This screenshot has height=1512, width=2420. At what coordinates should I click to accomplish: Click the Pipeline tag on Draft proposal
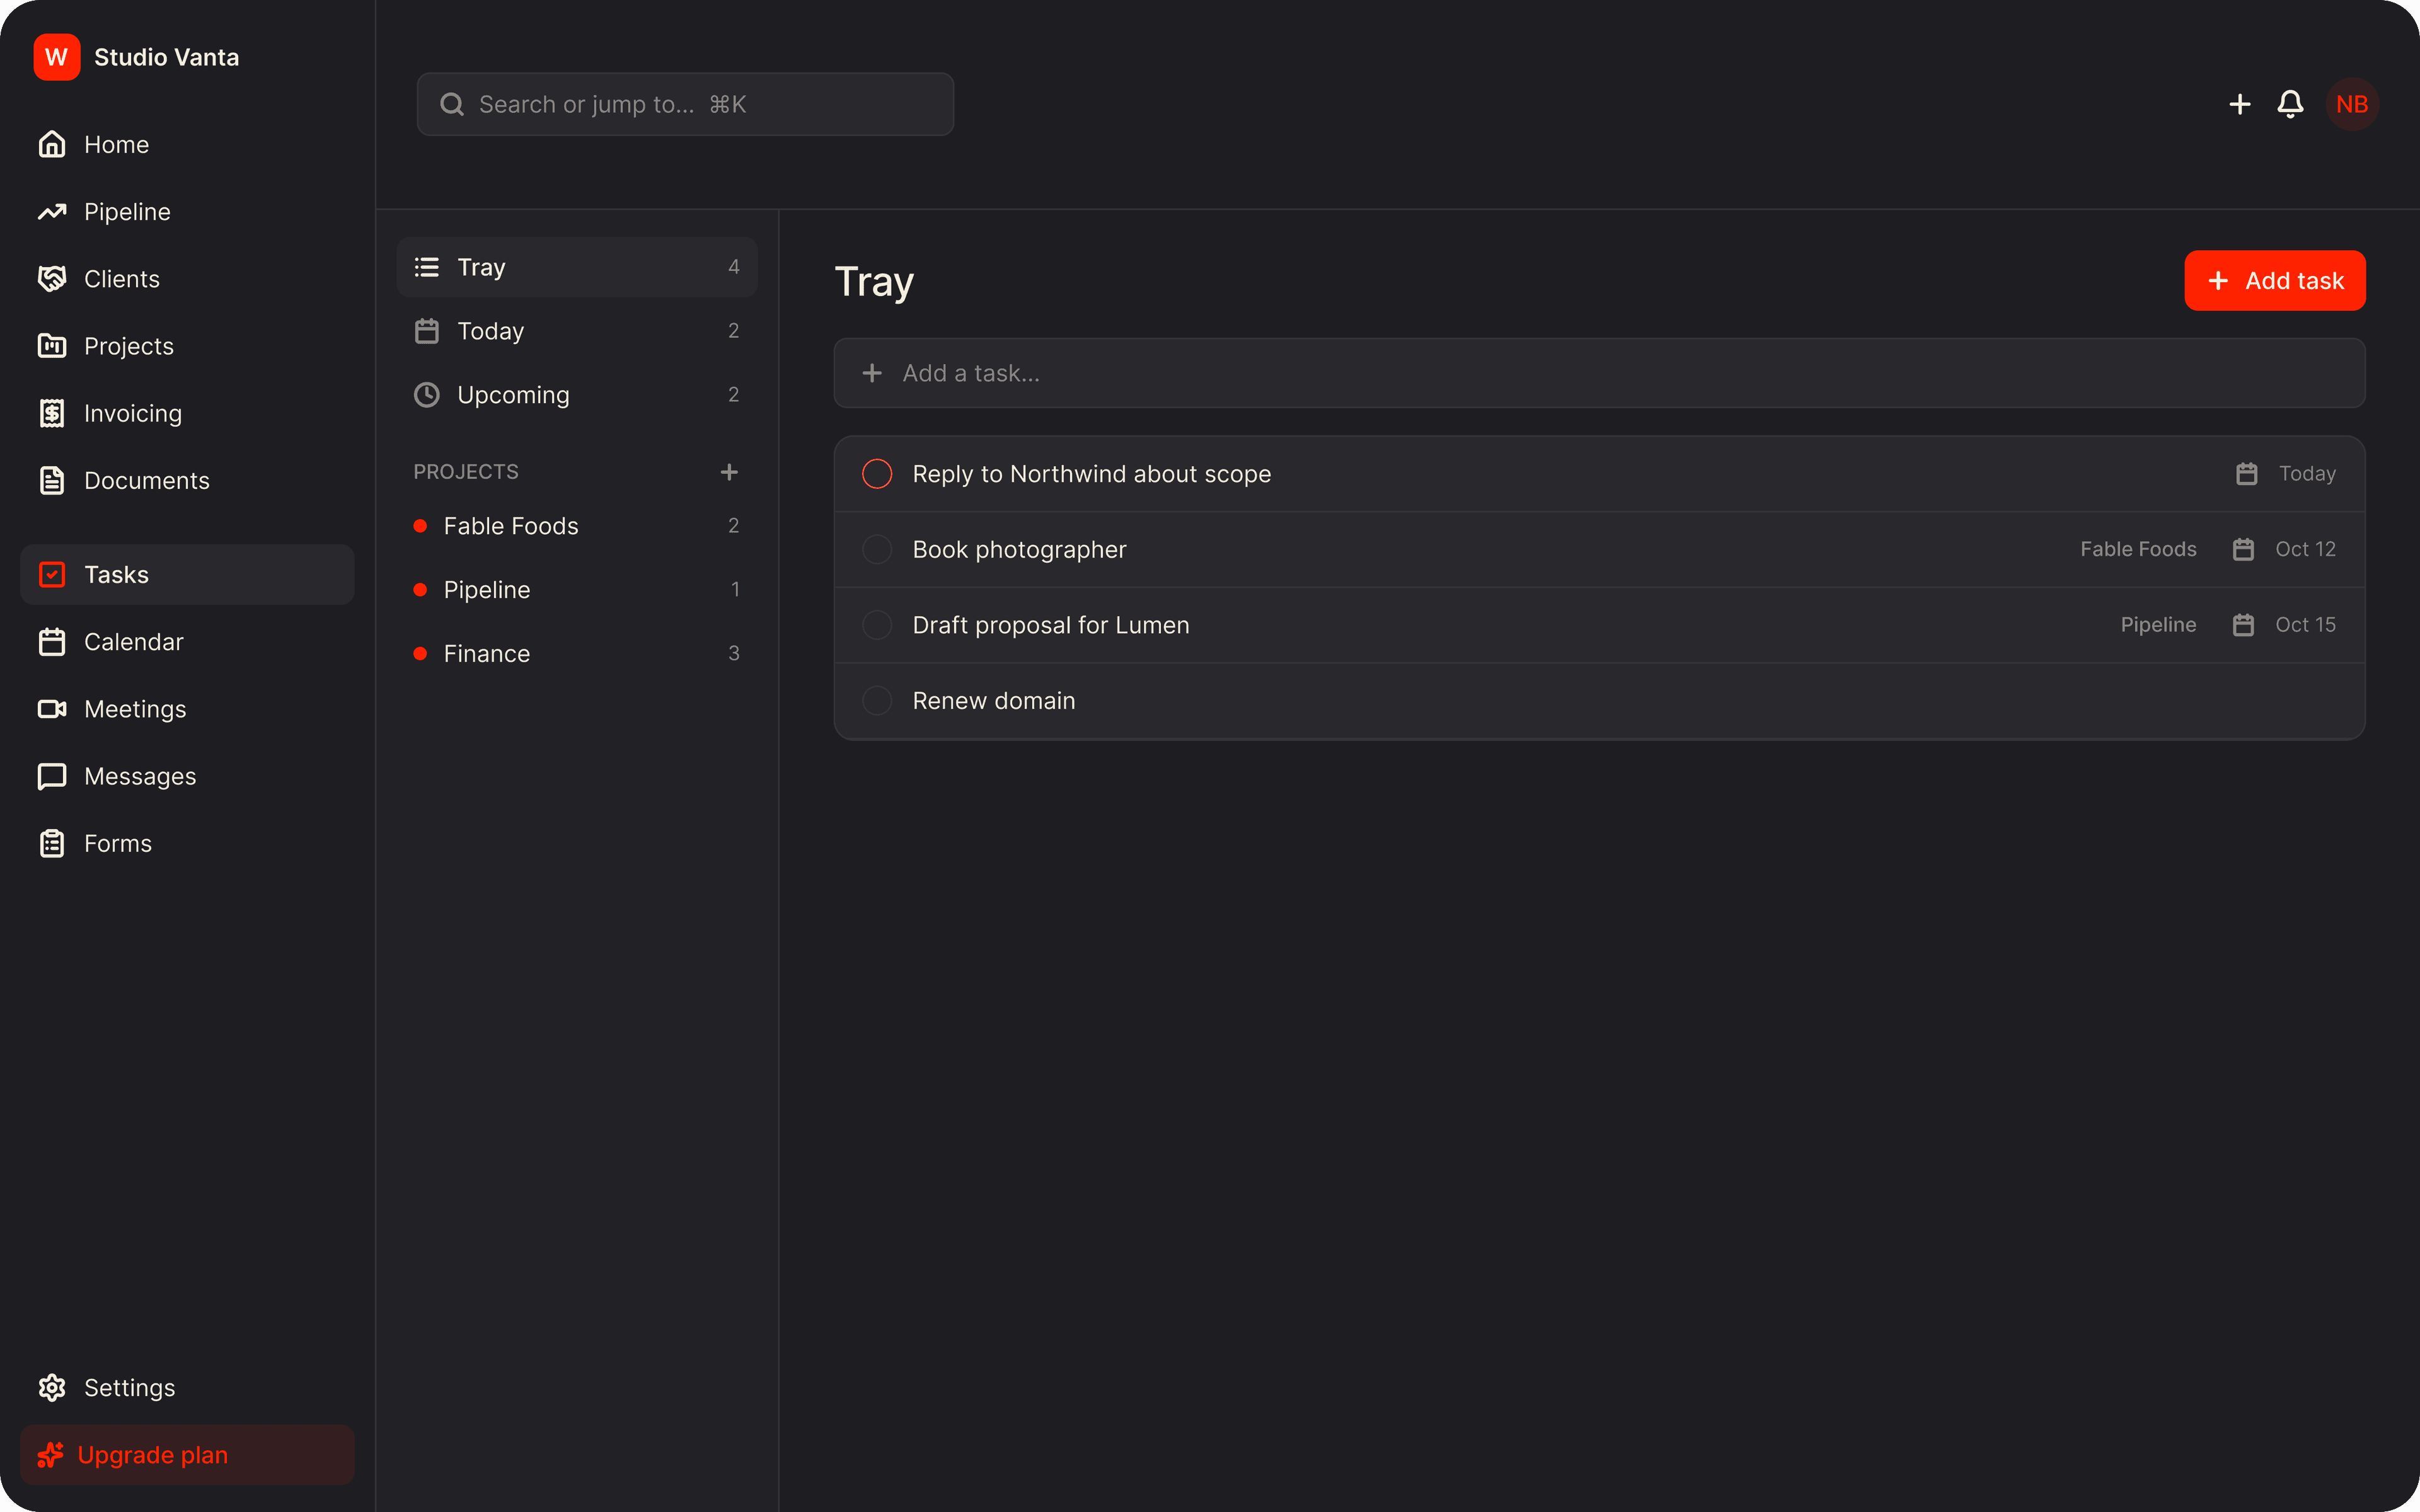tap(2158, 625)
